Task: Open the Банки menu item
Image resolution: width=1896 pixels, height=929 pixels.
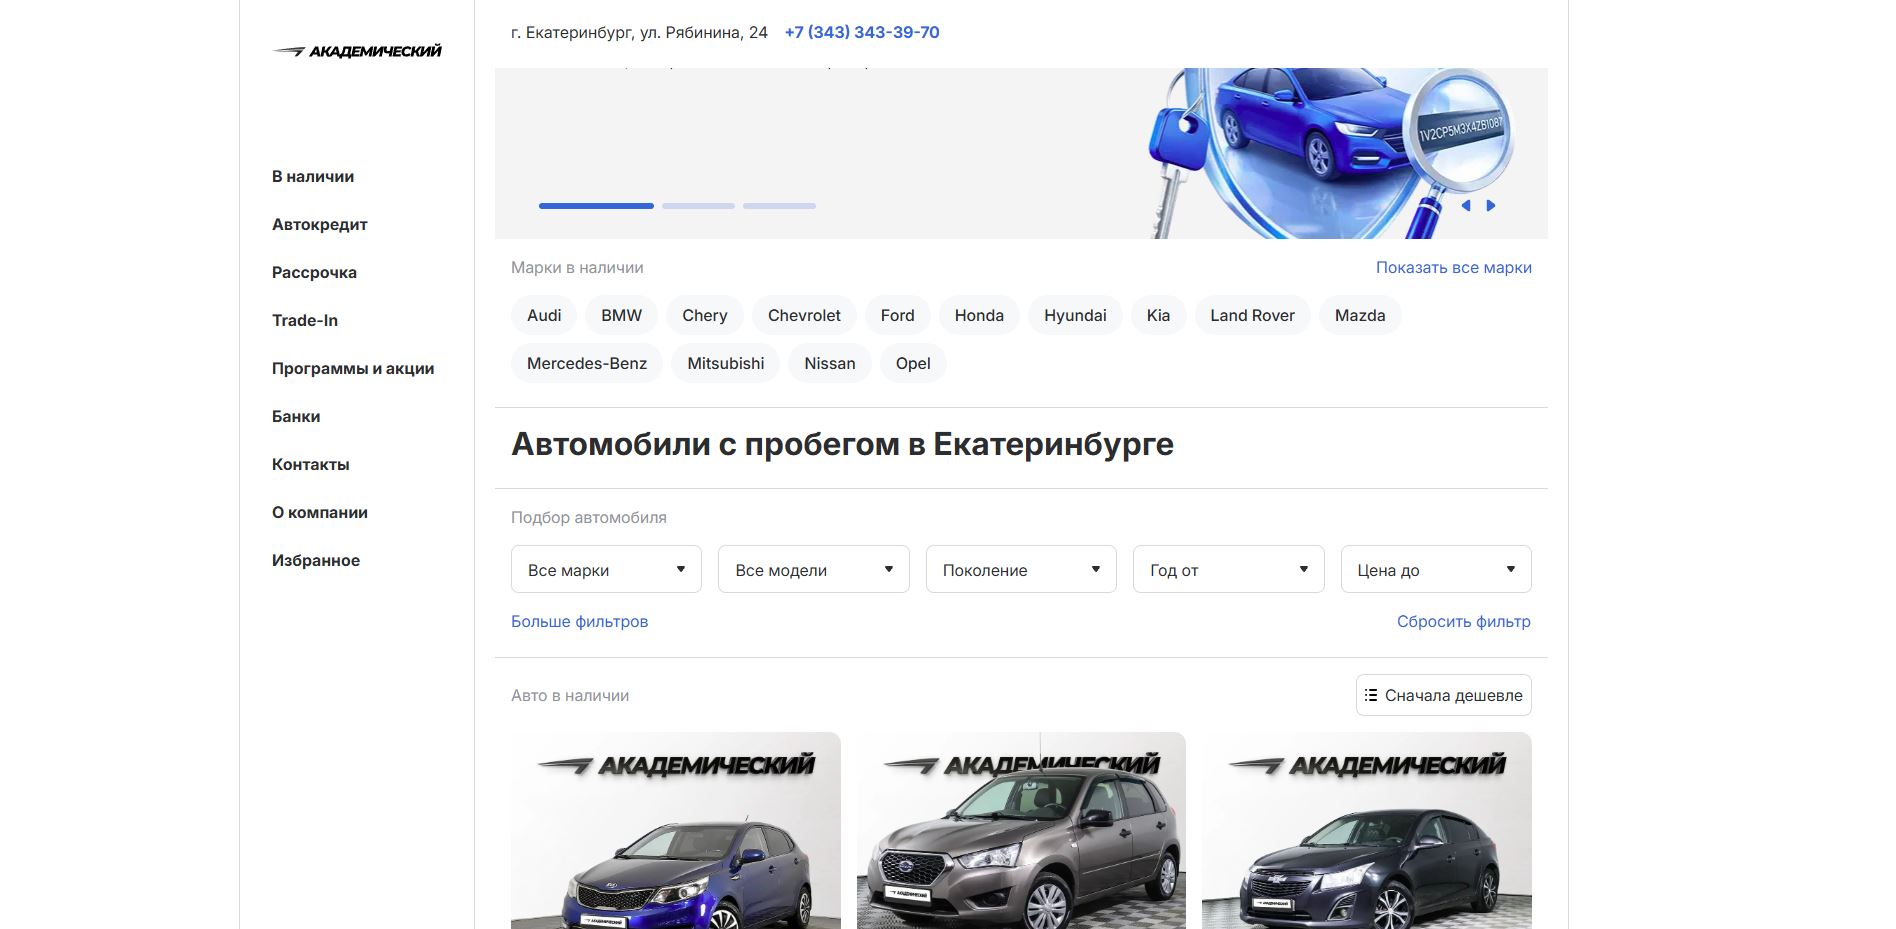Action: pyautogui.click(x=296, y=416)
